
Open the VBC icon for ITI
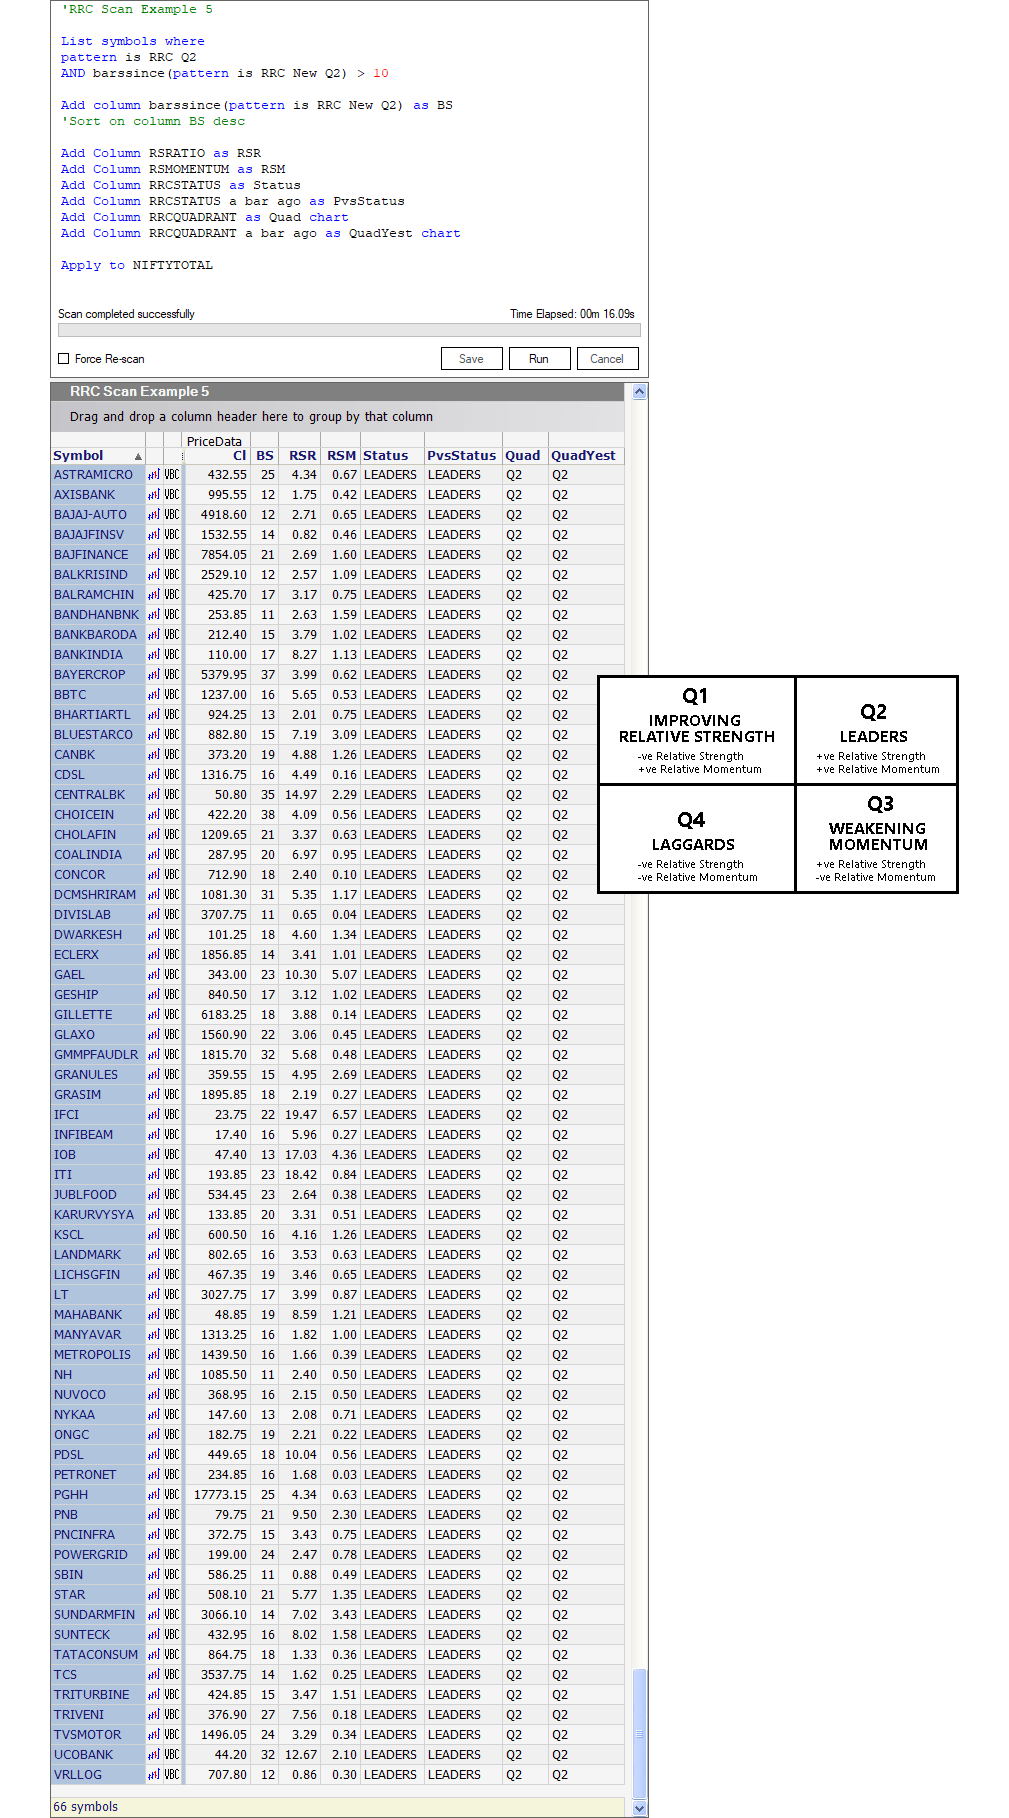[x=172, y=1175]
